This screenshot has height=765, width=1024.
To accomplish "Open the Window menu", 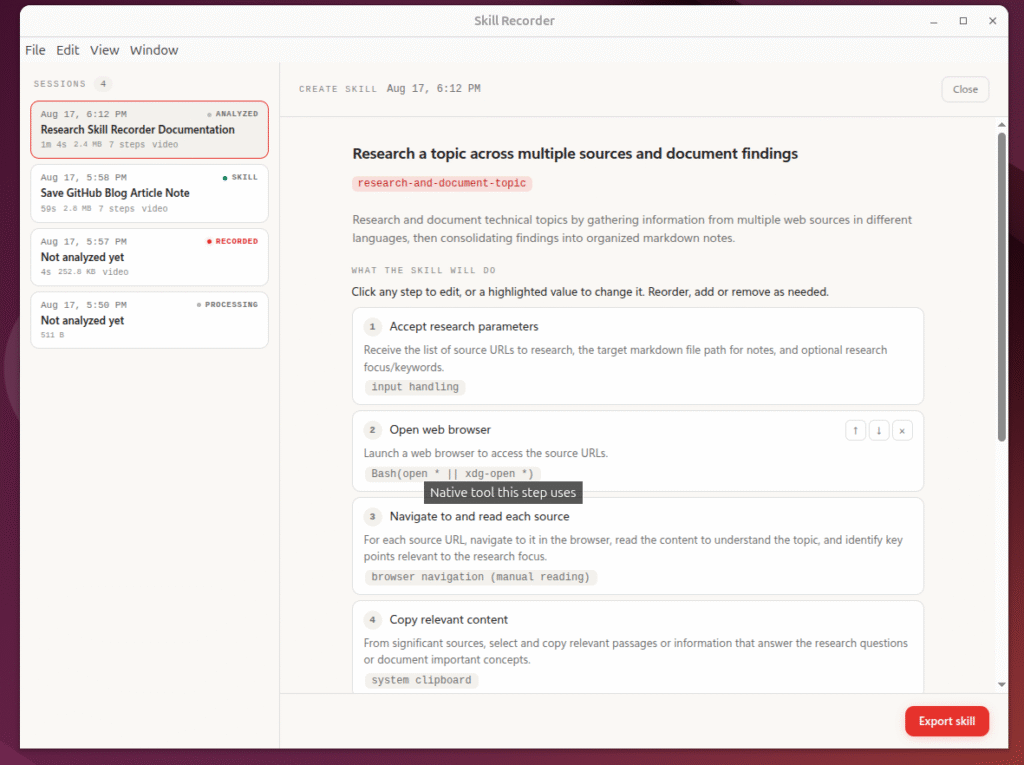I will [153, 50].
